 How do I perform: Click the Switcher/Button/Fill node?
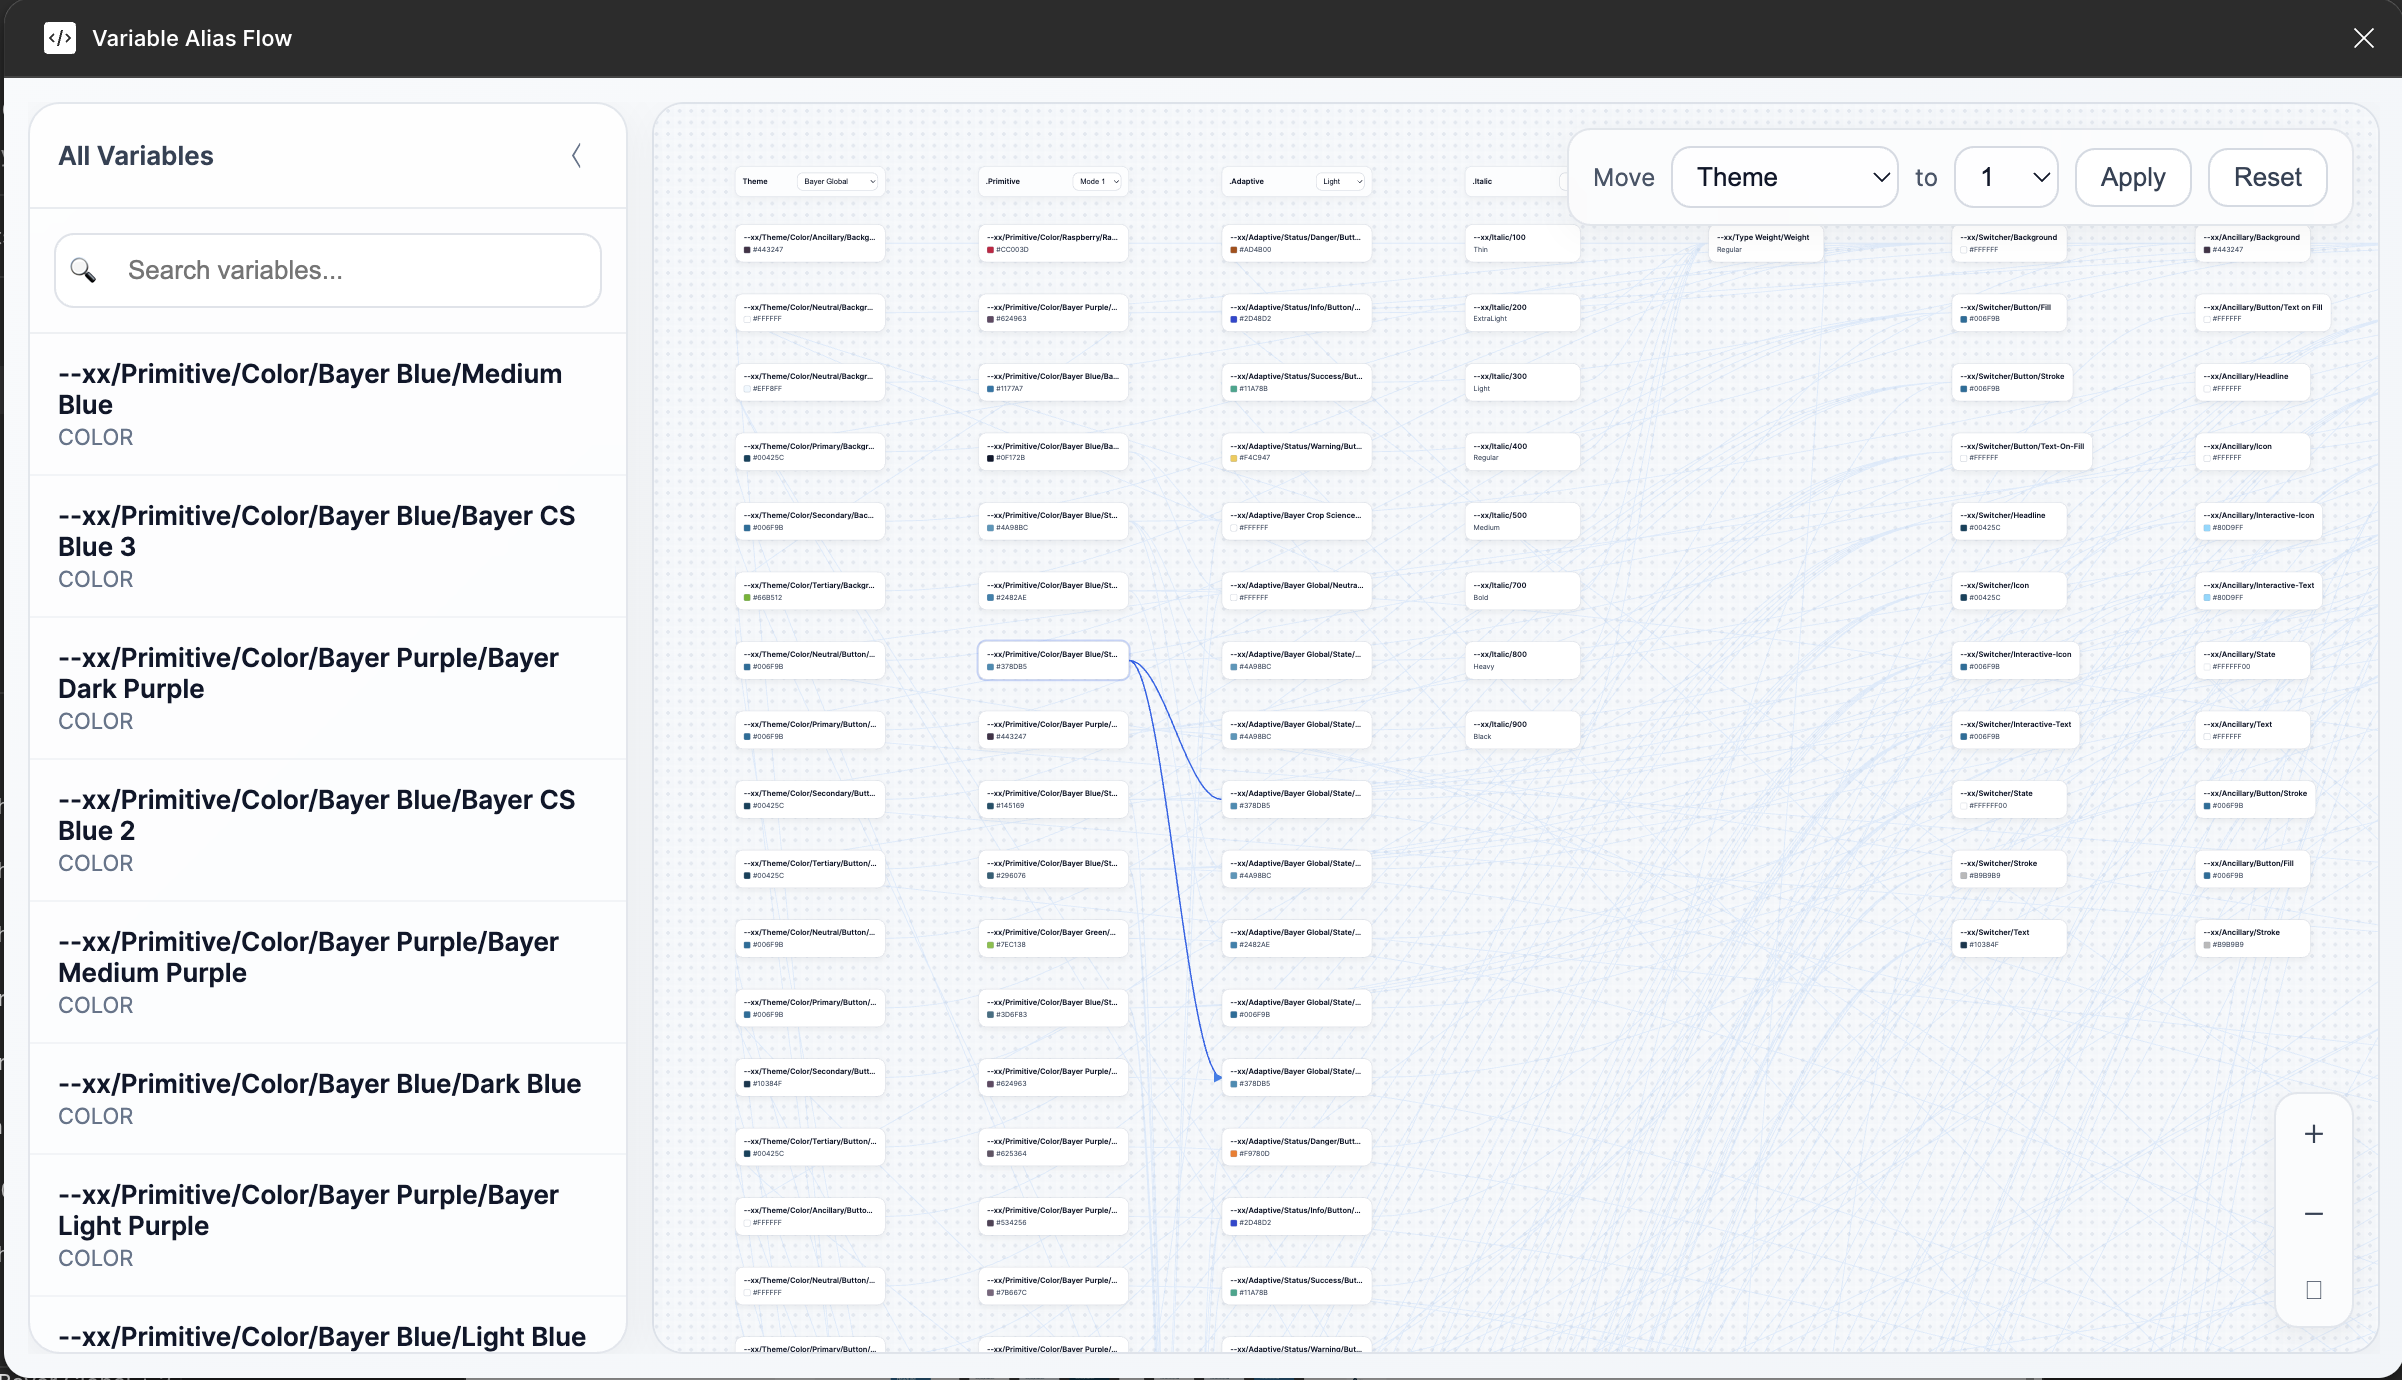(2009, 312)
